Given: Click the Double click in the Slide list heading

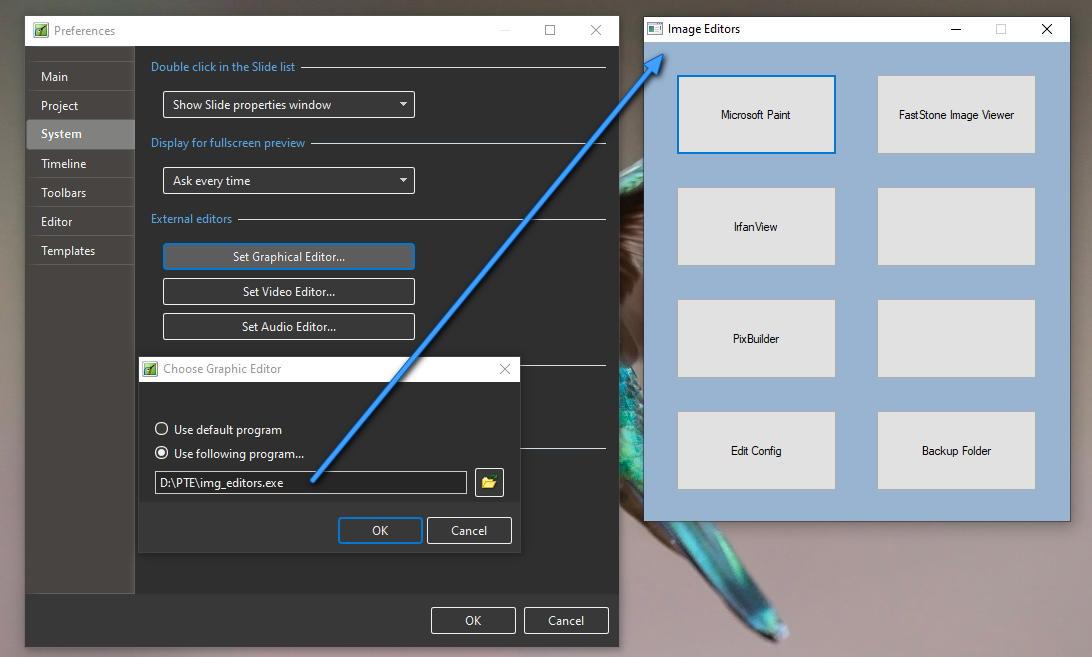Looking at the screenshot, I should point(223,67).
